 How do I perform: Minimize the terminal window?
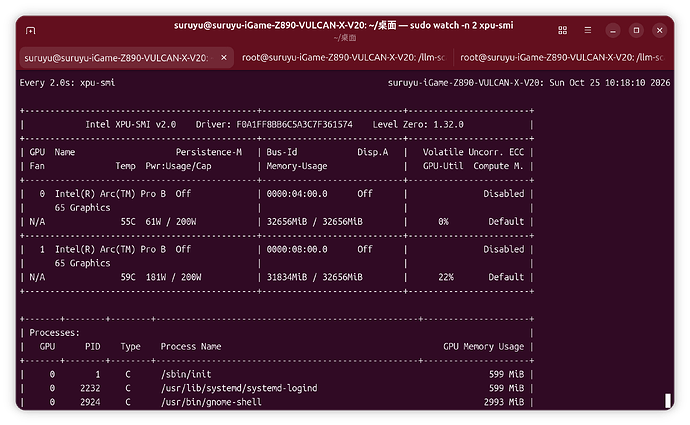point(613,30)
